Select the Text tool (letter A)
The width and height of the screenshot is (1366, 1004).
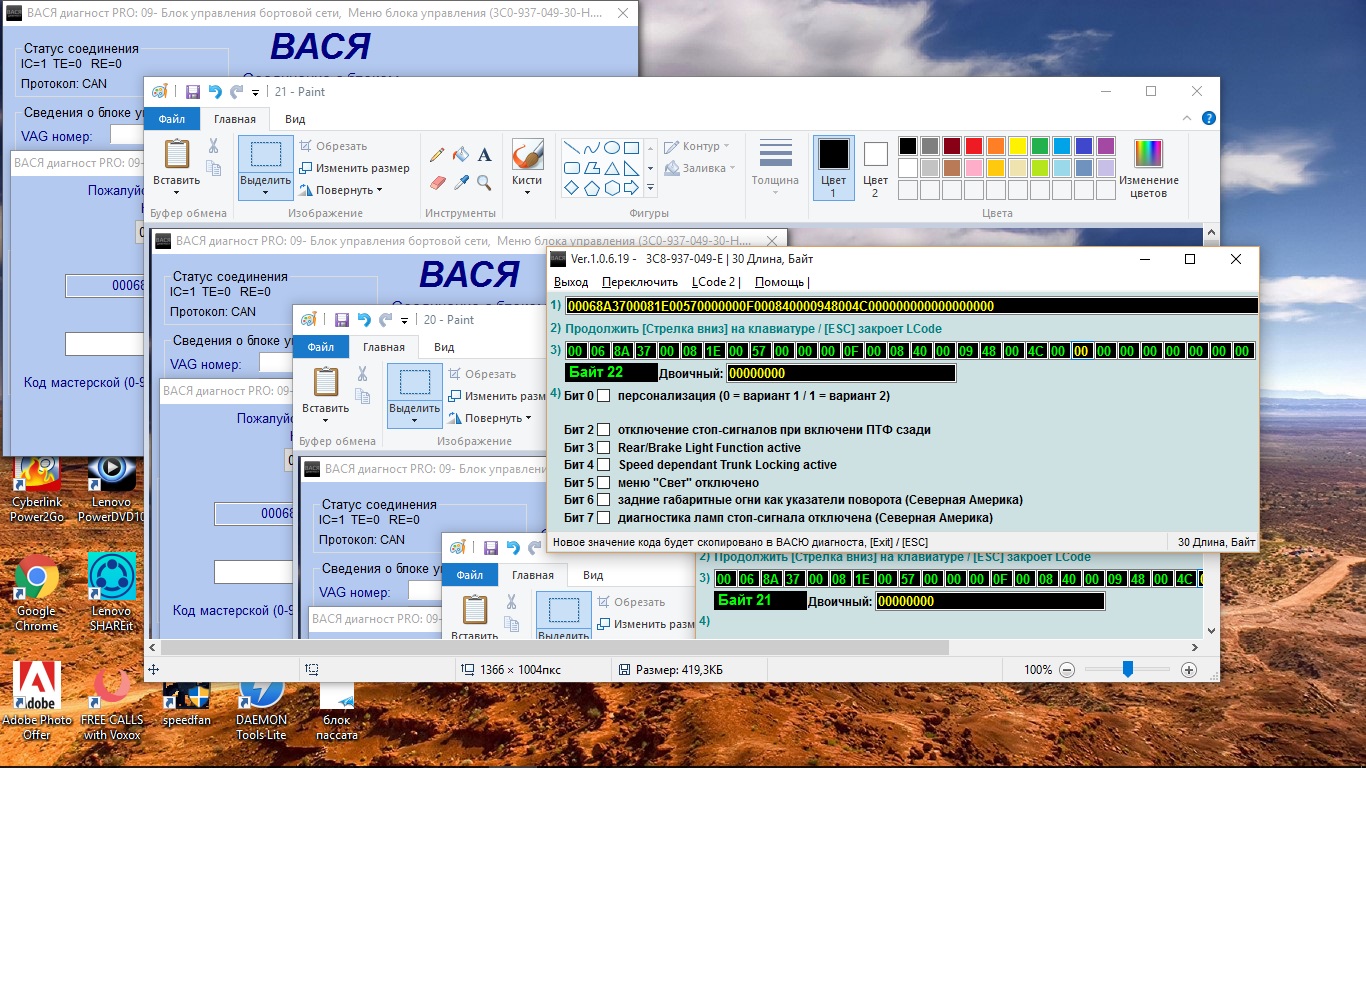click(484, 155)
